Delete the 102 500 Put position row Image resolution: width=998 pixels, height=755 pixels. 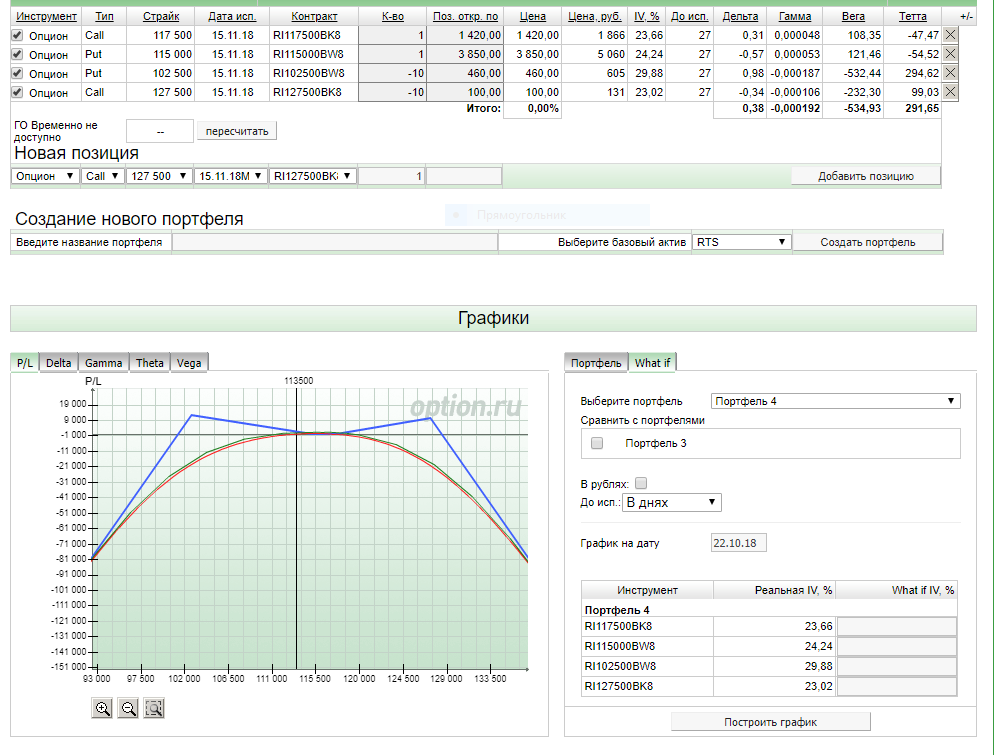coord(950,73)
